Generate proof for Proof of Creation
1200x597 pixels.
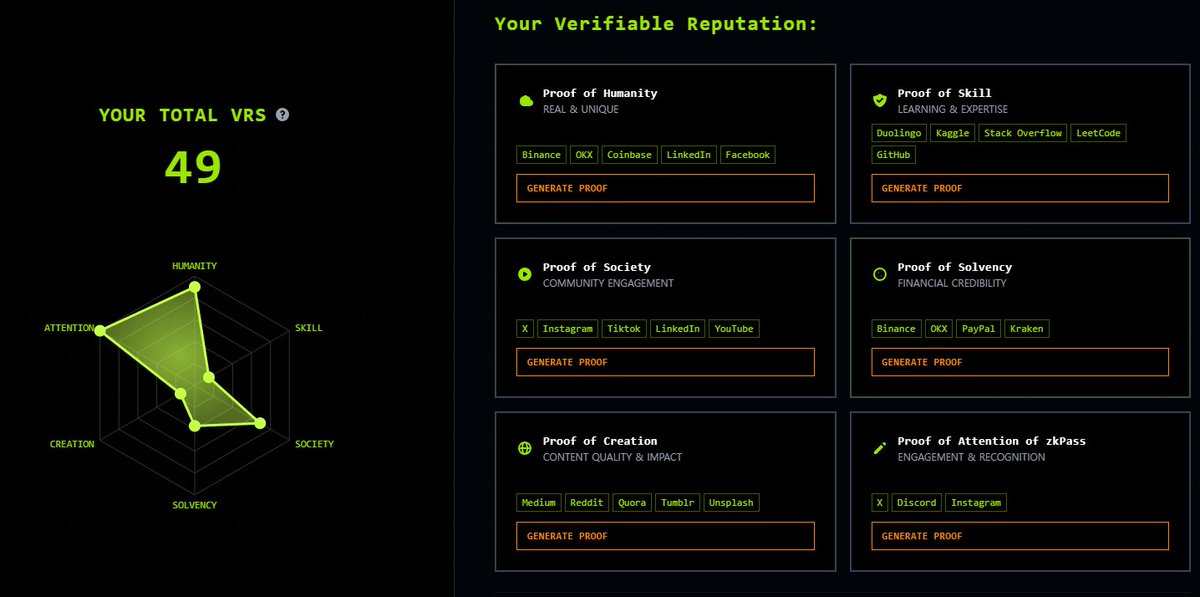pos(665,536)
